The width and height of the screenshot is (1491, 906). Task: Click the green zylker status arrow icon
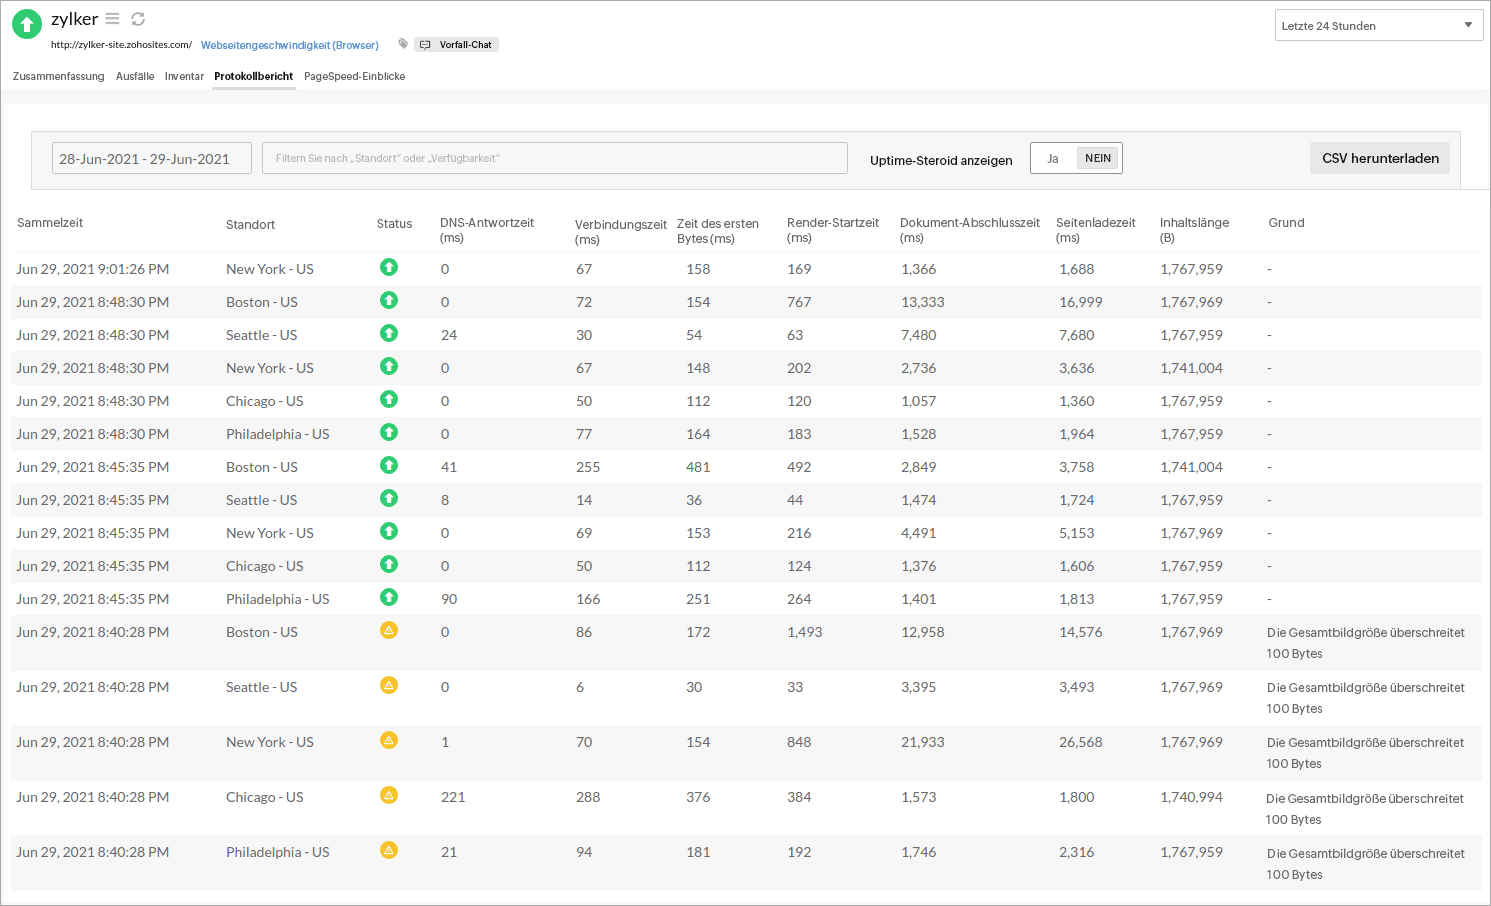[26, 22]
